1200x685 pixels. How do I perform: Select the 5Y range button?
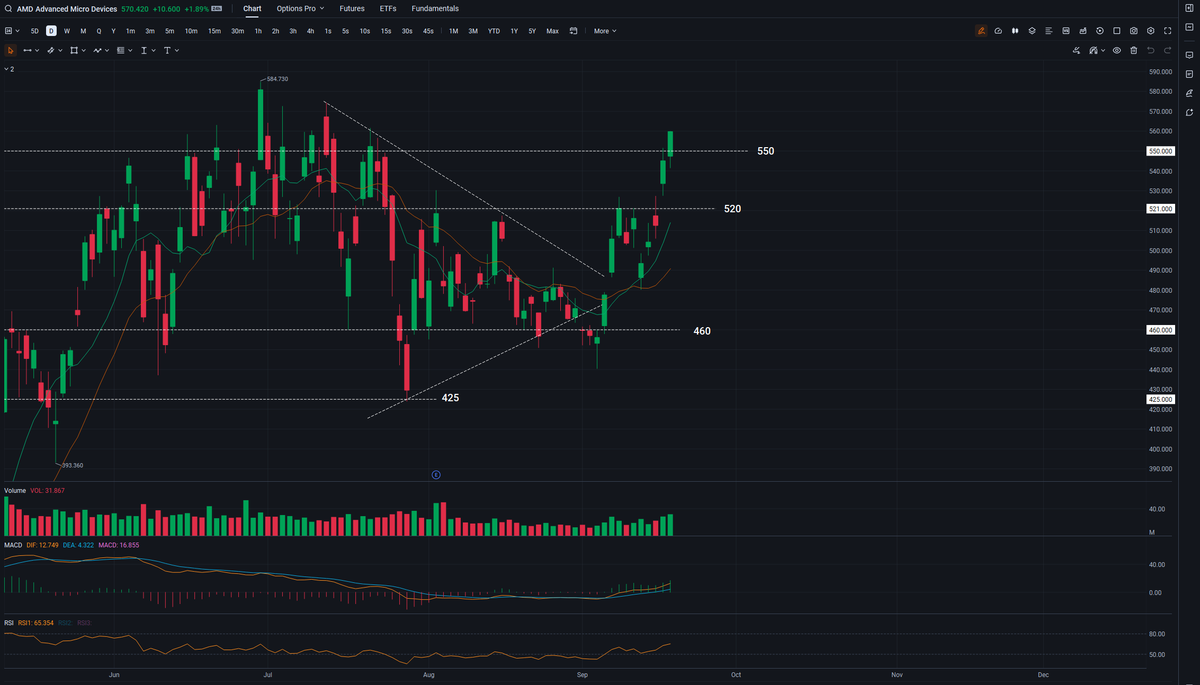click(x=532, y=31)
